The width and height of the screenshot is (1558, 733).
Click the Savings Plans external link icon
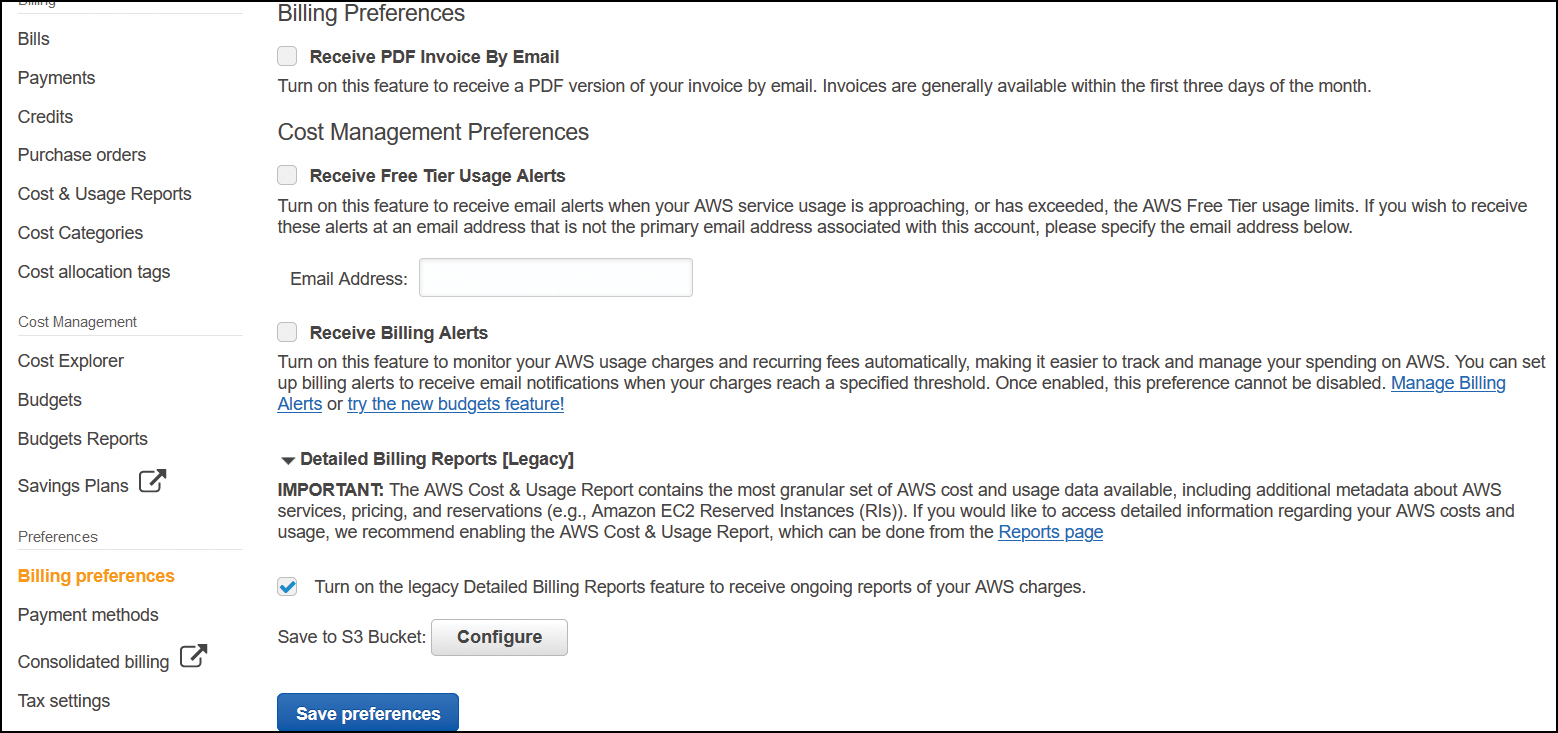click(x=152, y=482)
